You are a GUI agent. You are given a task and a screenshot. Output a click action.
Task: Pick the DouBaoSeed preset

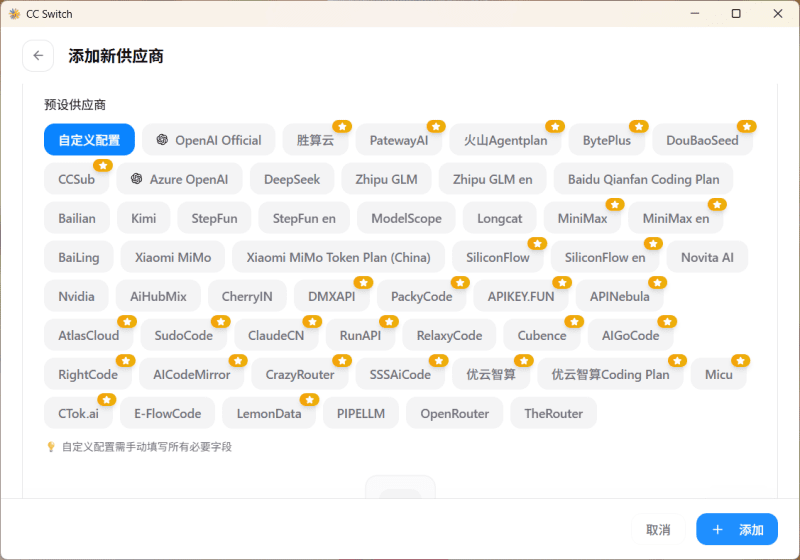[x=702, y=140]
